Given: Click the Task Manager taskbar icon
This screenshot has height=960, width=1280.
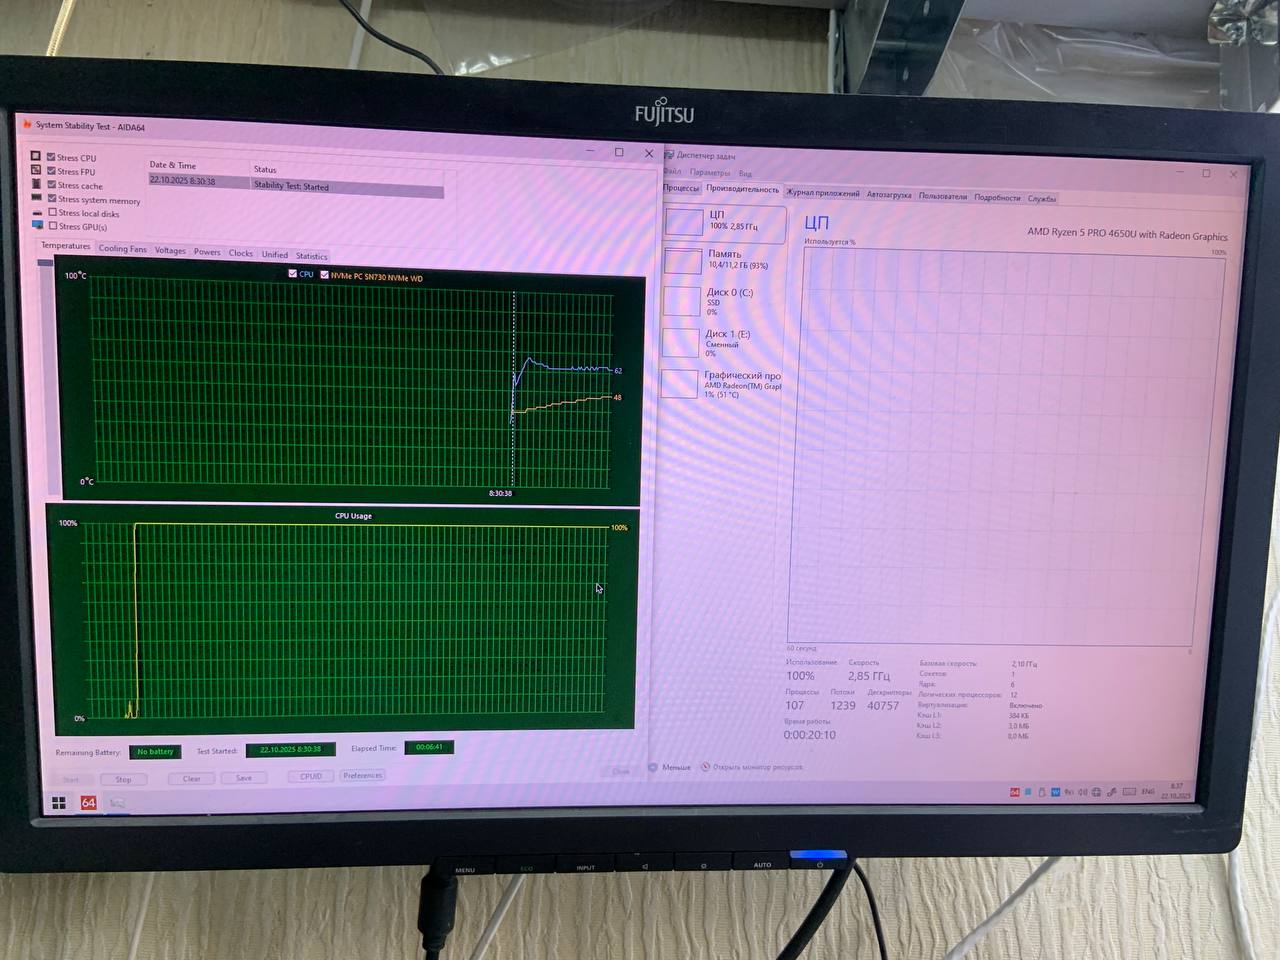Looking at the screenshot, I should pos(117,802).
